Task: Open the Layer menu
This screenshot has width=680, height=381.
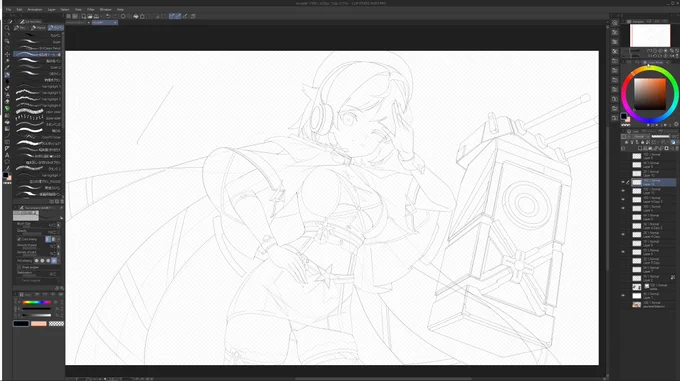Action: [x=52, y=10]
